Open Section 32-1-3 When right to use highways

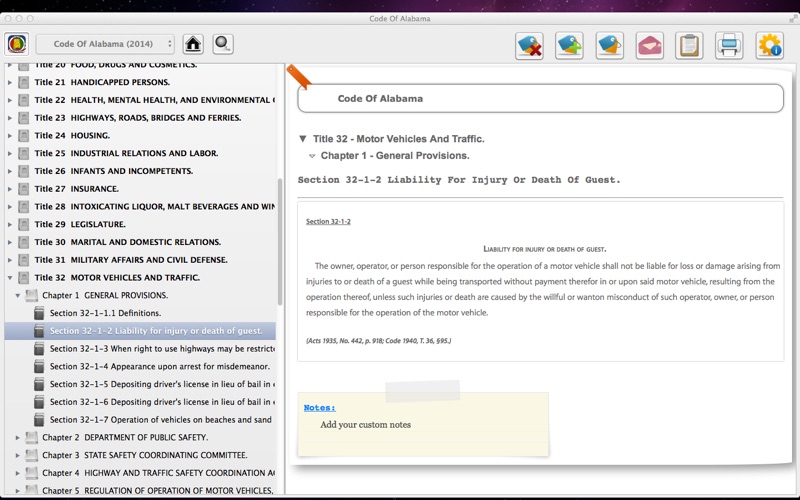coord(140,348)
